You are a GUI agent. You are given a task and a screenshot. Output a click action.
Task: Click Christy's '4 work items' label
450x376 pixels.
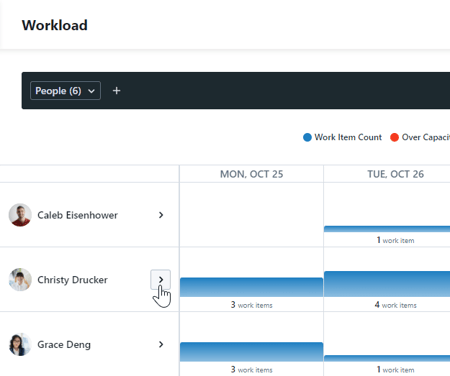396,305
